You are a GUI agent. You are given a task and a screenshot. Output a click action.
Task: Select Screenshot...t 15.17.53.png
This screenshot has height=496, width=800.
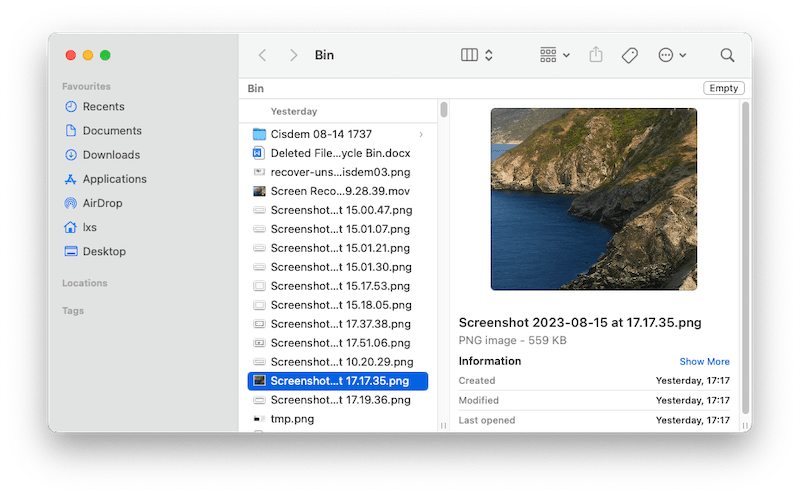tap(338, 286)
